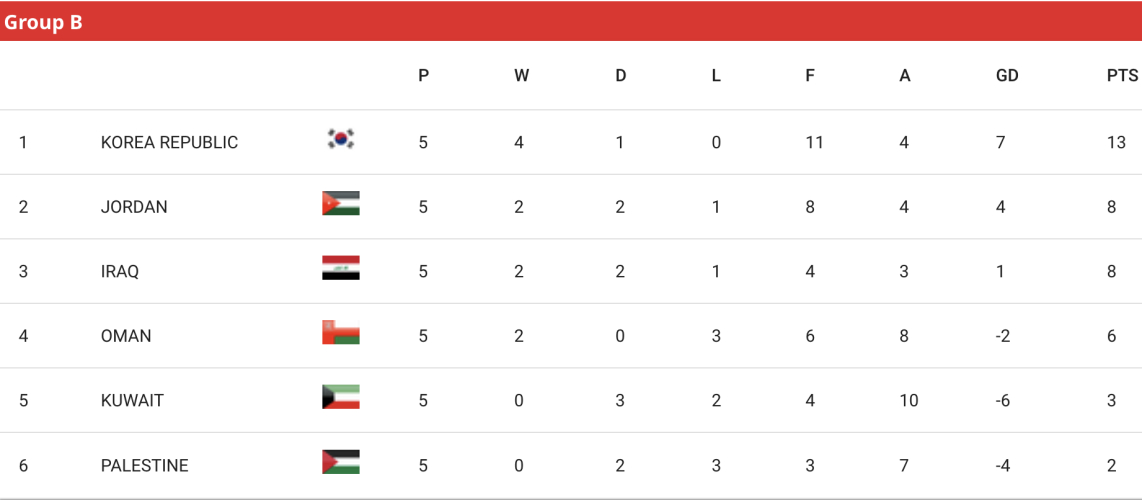Click the Iraq flag icon

[341, 268]
